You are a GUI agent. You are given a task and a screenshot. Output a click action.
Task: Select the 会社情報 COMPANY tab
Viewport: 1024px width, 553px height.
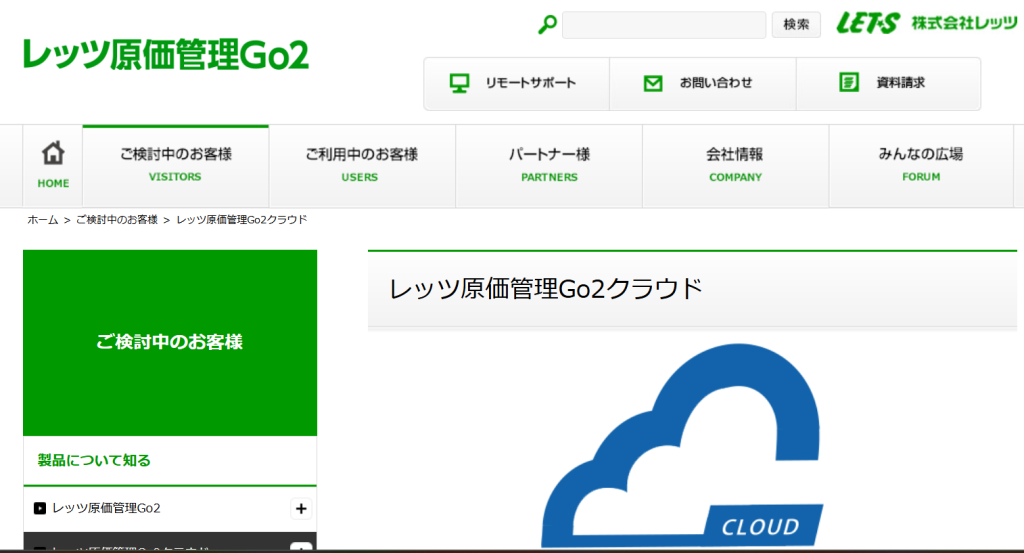pos(735,166)
